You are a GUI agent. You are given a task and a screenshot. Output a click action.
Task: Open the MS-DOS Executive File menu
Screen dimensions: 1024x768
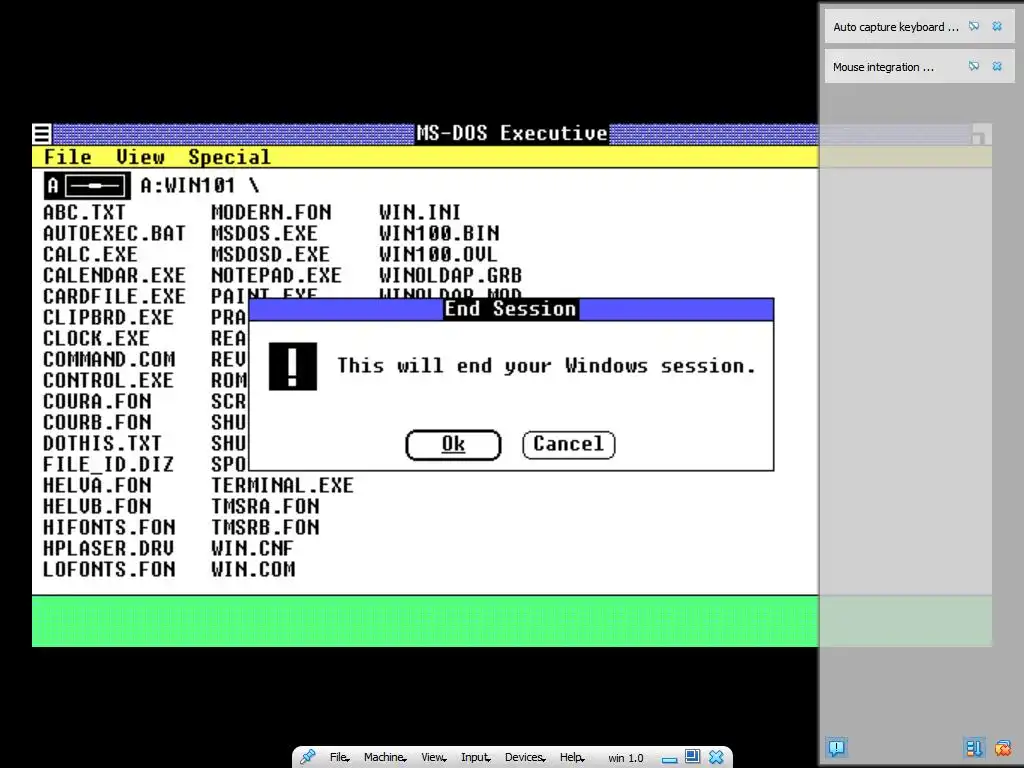[x=67, y=157]
